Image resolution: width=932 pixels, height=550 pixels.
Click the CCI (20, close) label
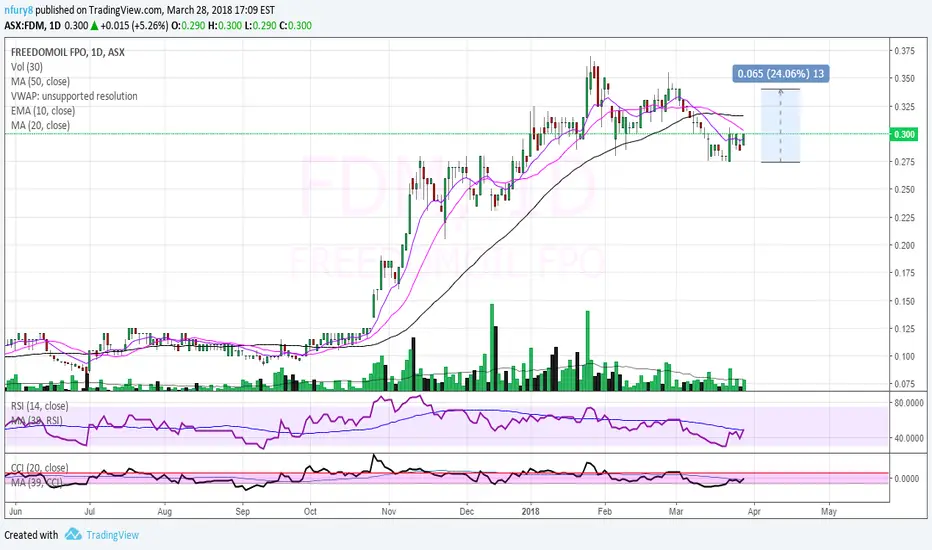pos(39,468)
